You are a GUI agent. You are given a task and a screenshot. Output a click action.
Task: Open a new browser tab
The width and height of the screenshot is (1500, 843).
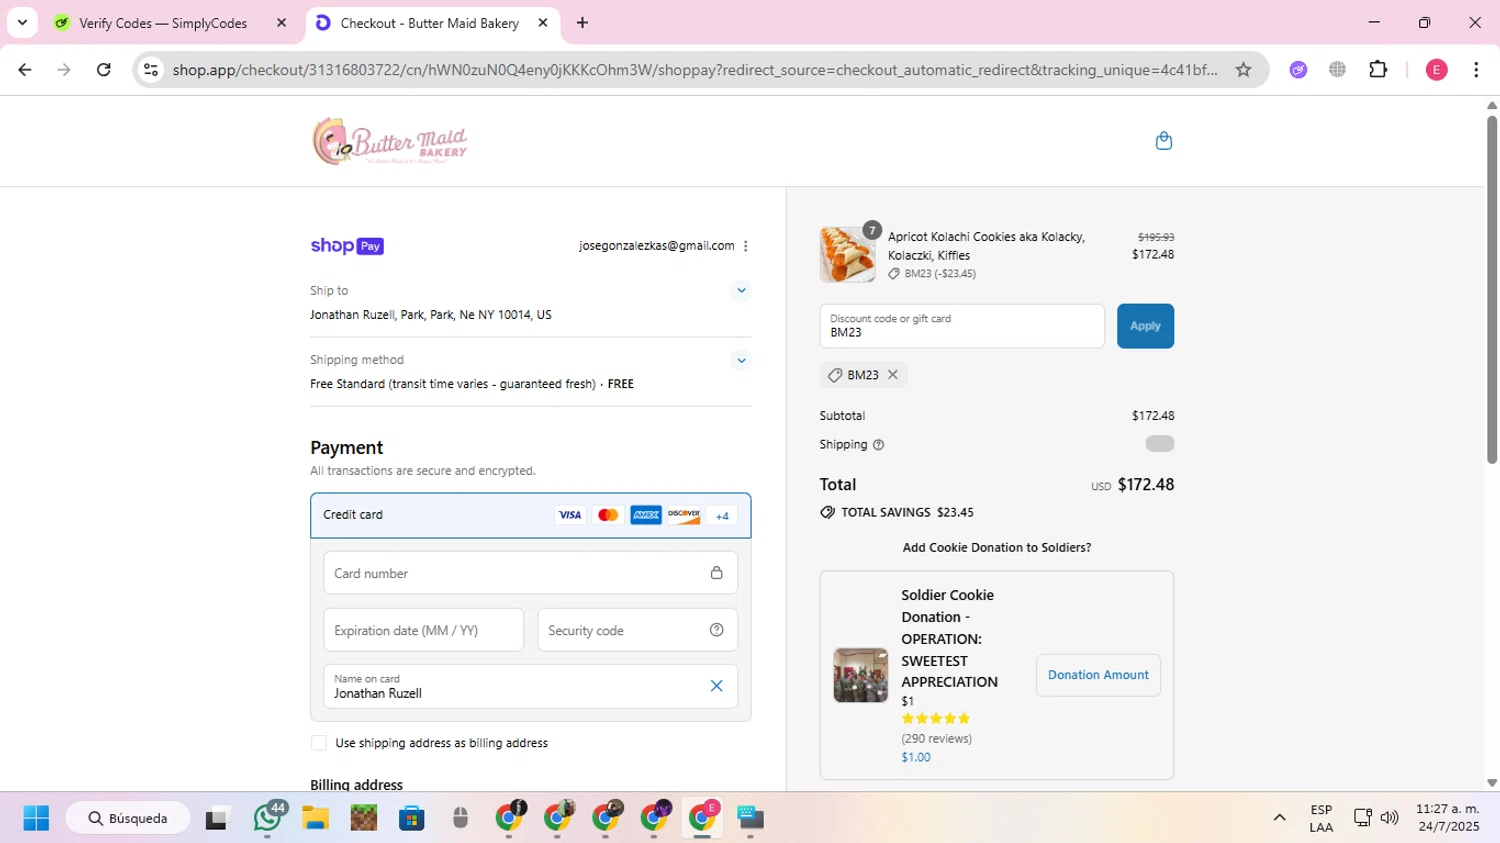coord(582,23)
